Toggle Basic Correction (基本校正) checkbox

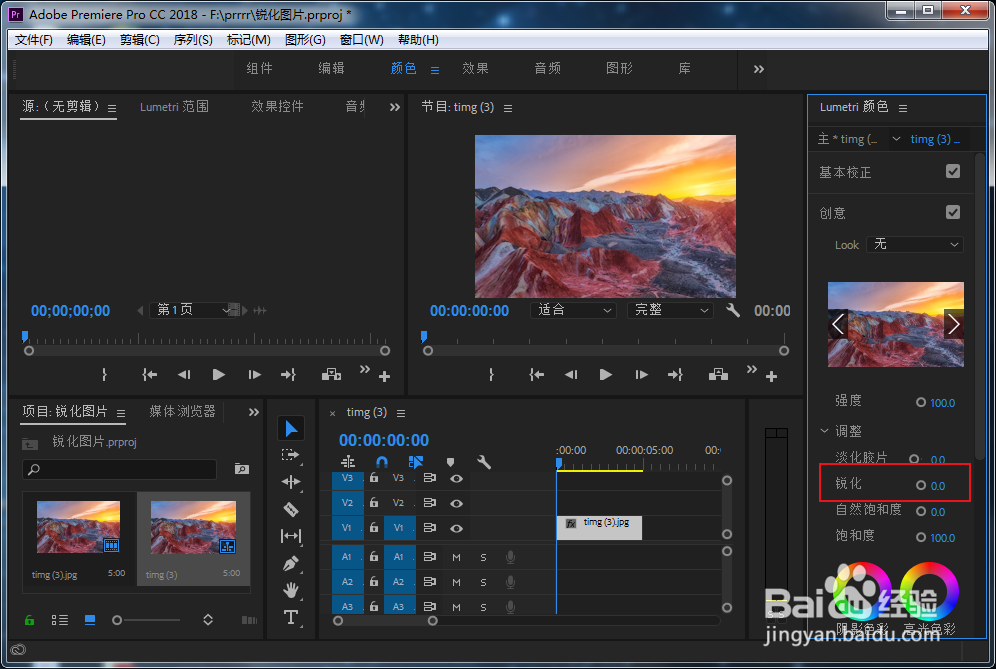953,171
